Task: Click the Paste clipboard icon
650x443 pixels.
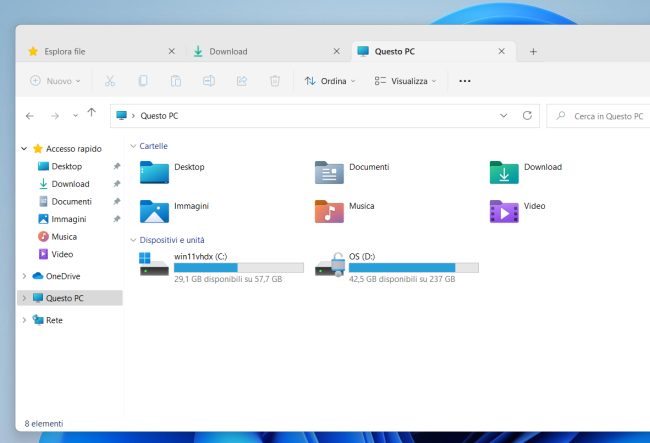Action: (x=176, y=81)
